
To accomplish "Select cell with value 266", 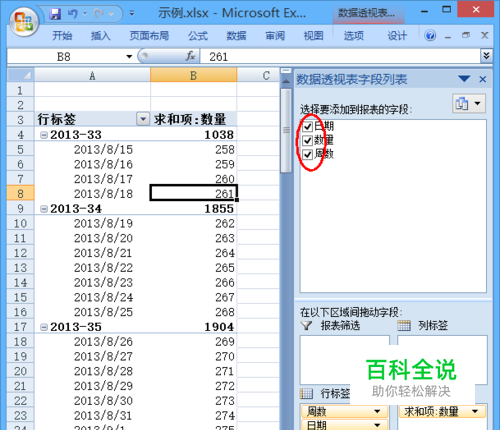I will pos(193,283).
